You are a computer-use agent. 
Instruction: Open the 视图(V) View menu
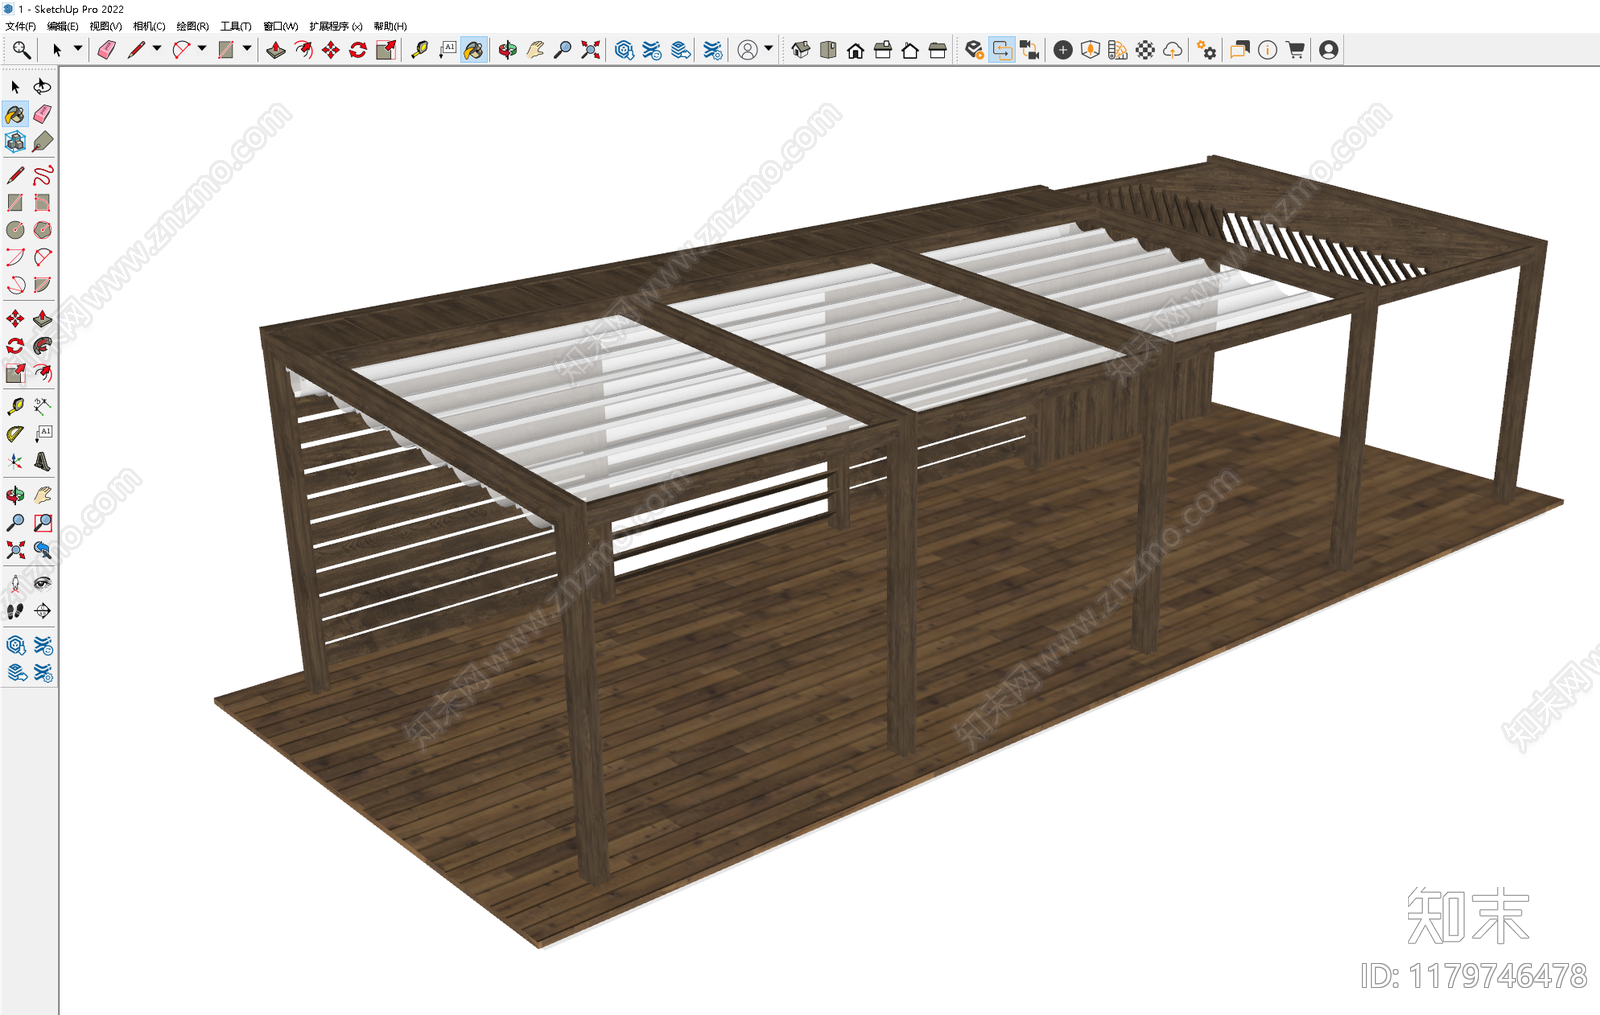click(106, 26)
